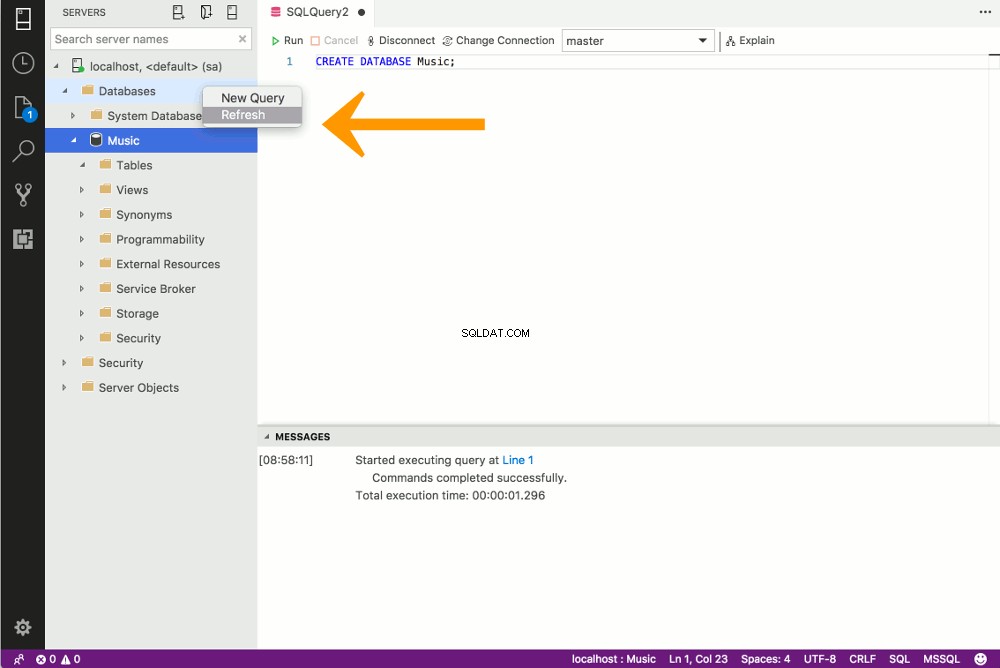The image size is (1000, 668).
Task: Click MSSQL provider in status bar
Action: click(941, 659)
